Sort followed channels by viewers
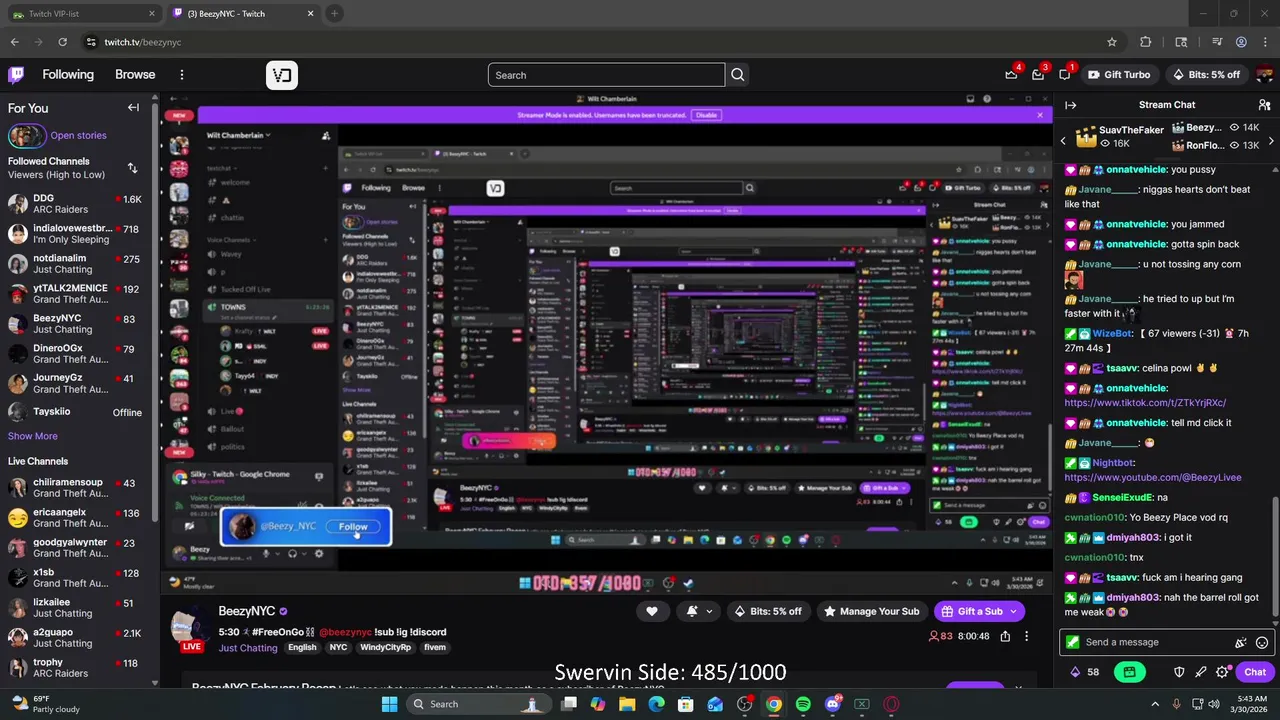The image size is (1280, 720). 132,168
